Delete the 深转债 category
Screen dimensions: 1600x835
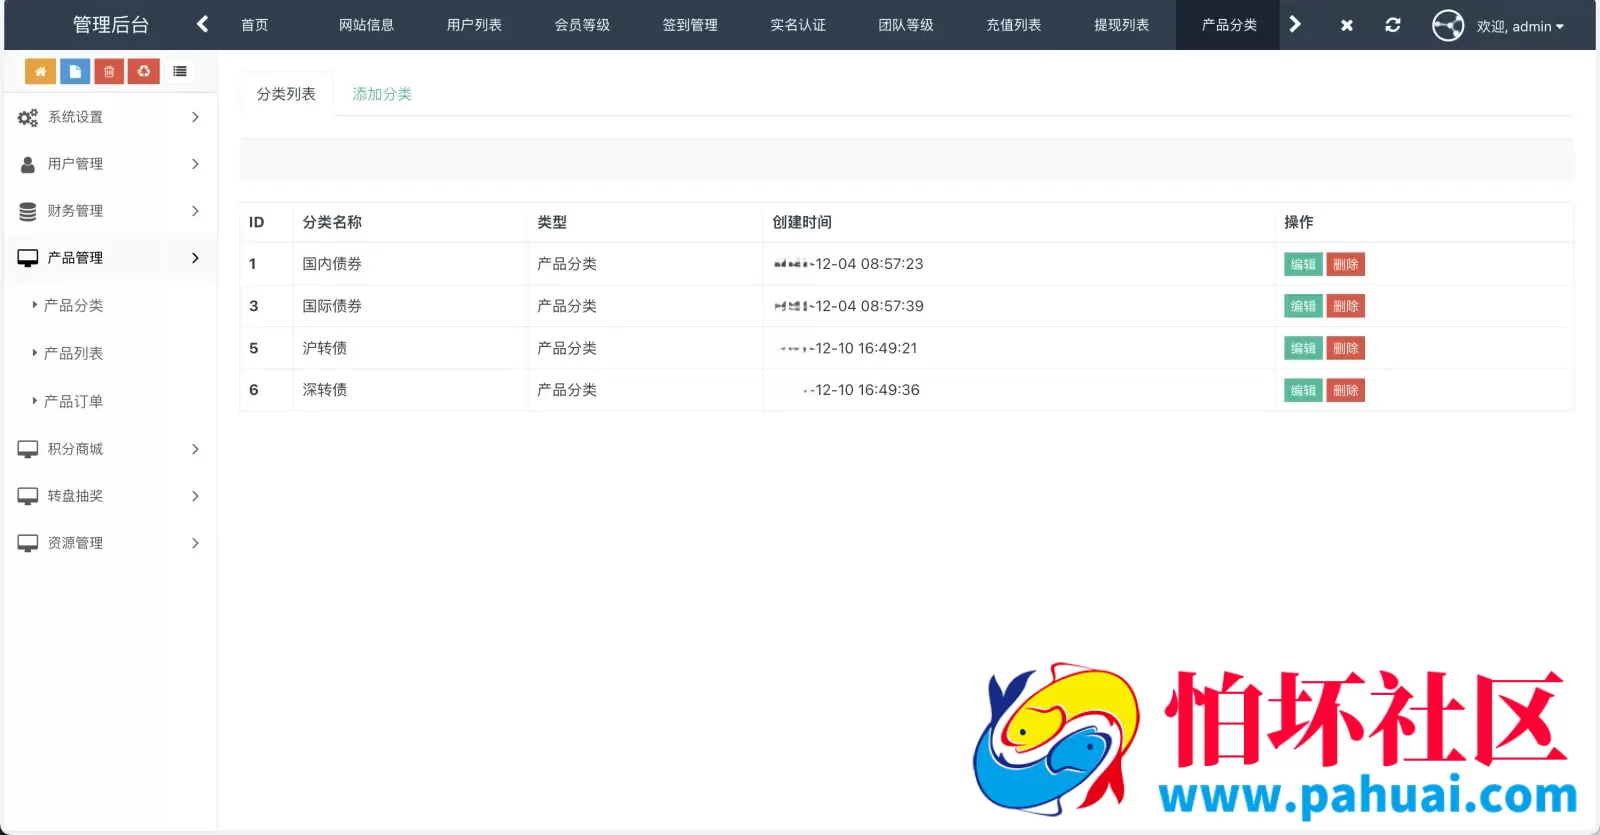pyautogui.click(x=1346, y=390)
